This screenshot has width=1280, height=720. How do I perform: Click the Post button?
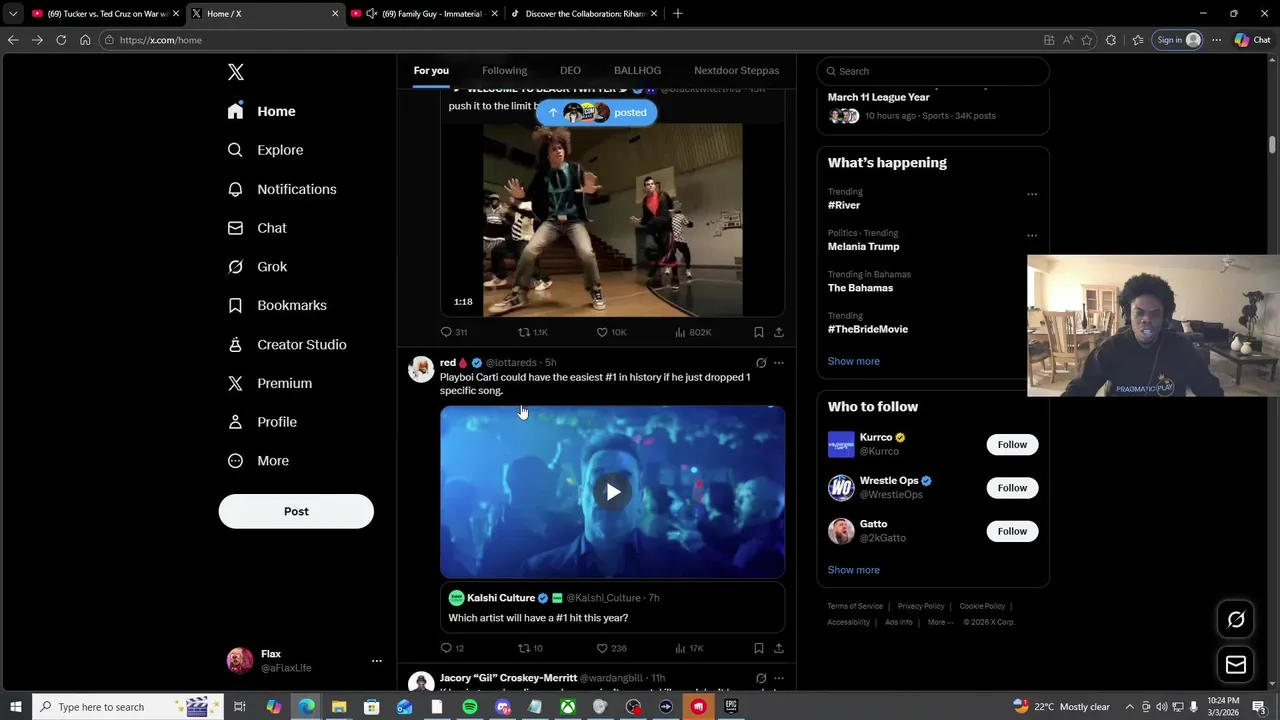click(x=296, y=511)
